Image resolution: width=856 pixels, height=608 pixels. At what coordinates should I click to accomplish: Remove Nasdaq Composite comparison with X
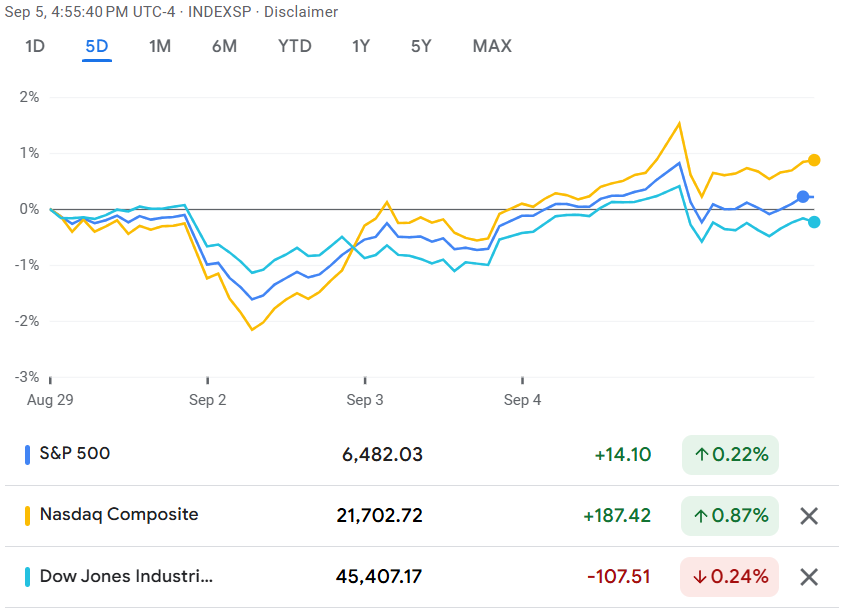(x=809, y=516)
